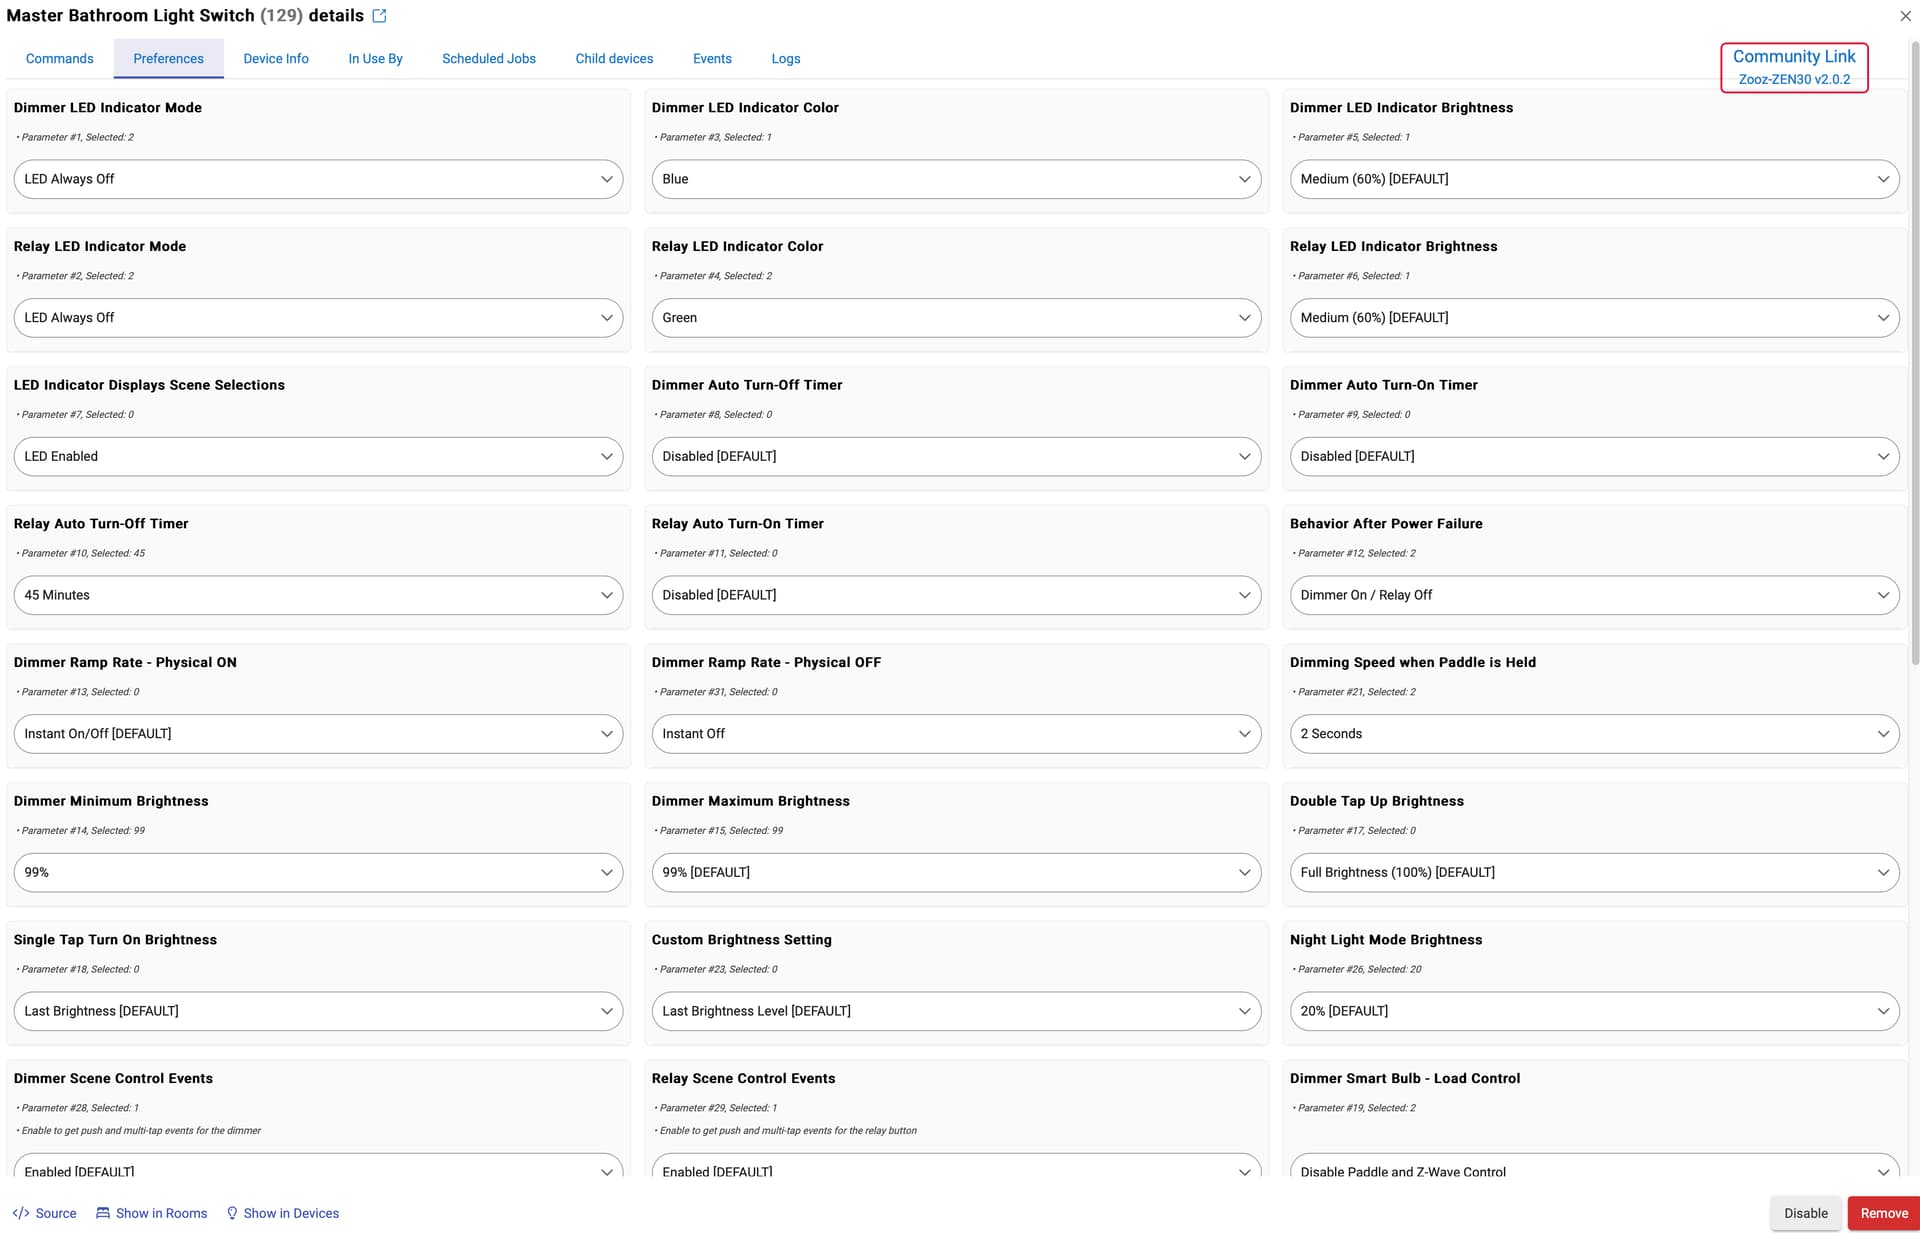The width and height of the screenshot is (1920, 1233).
Task: Switch to the Logs tab
Action: click(786, 59)
